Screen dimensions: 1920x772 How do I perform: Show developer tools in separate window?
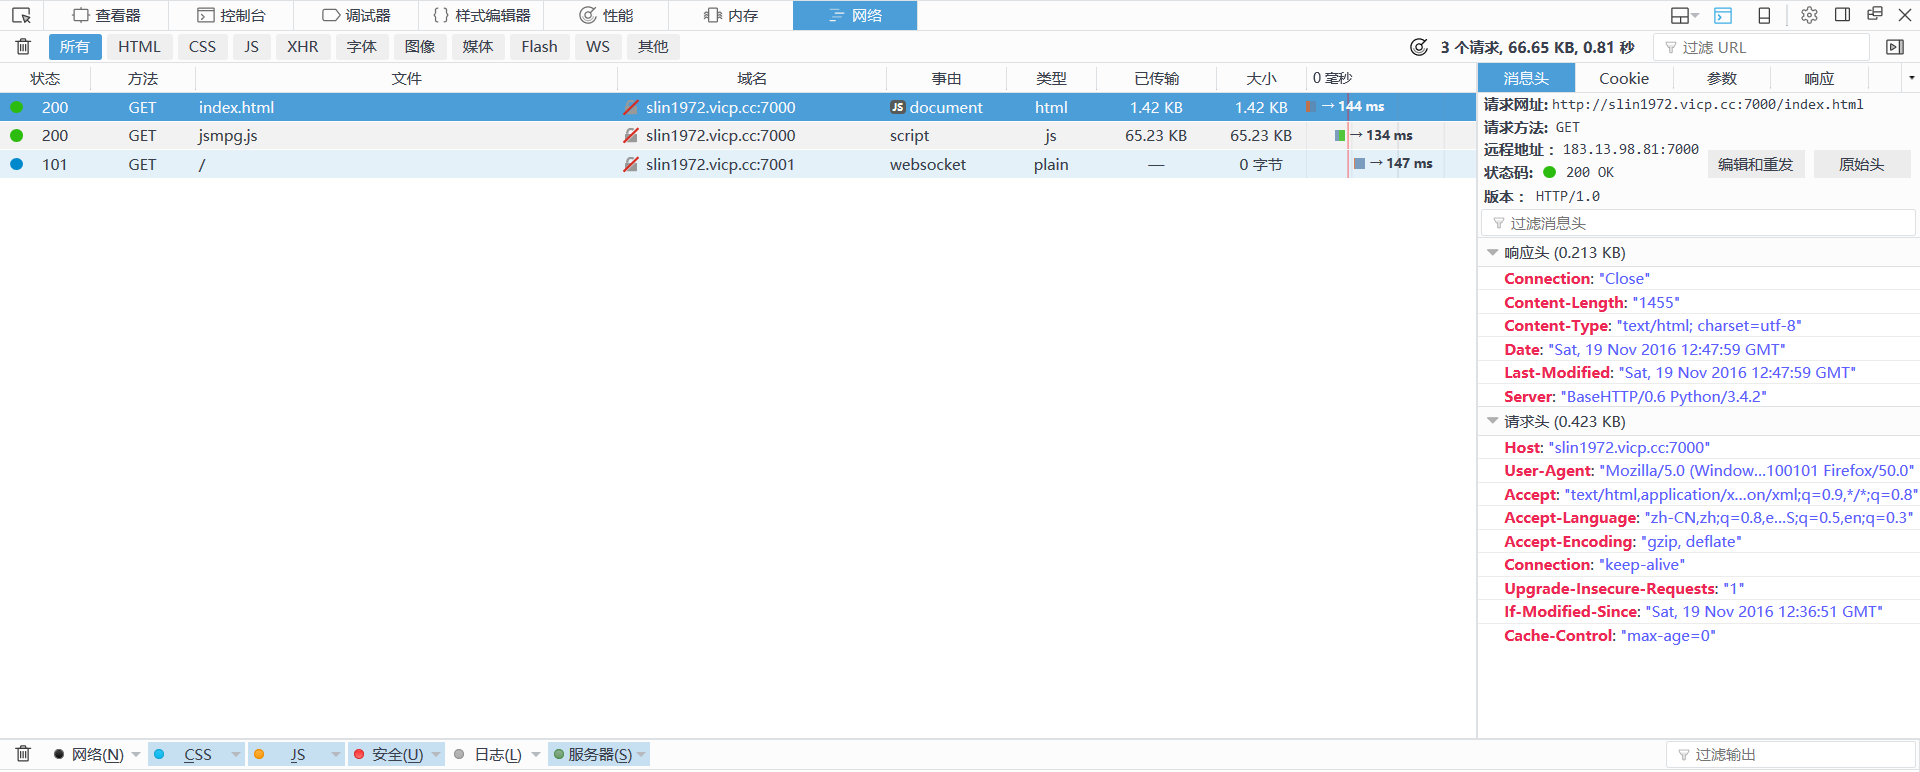click(1875, 14)
